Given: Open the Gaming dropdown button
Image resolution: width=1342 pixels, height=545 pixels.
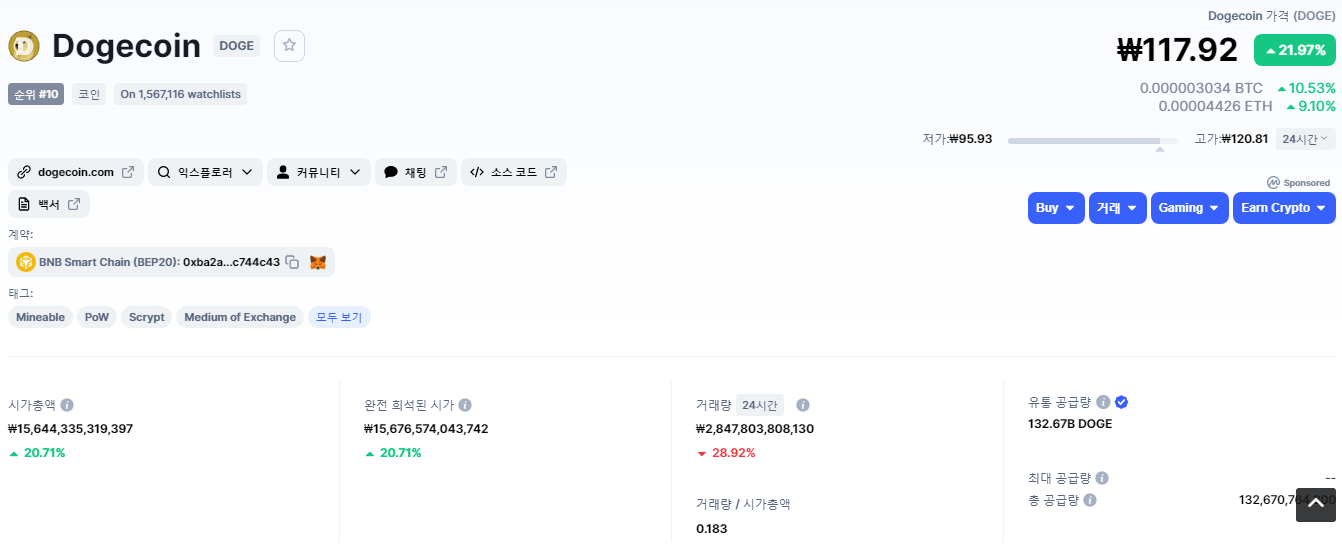Looking at the screenshot, I should [1190, 208].
